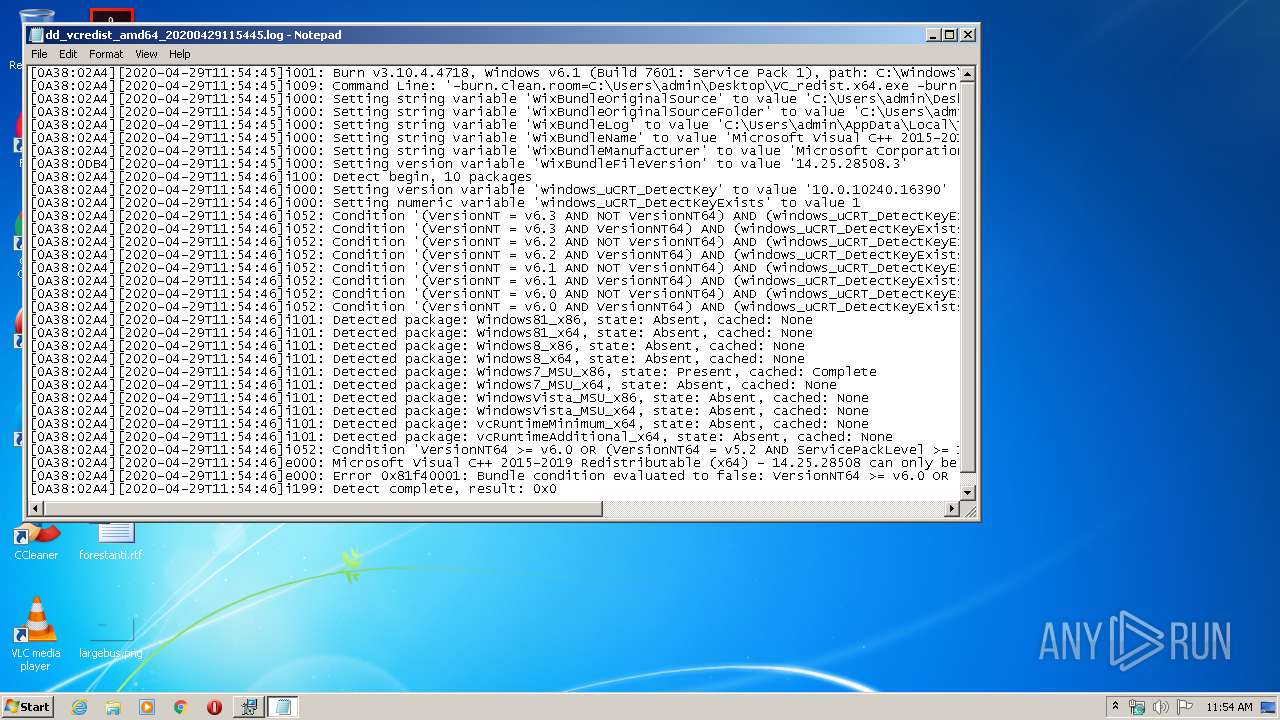
Task: Open Windows Explorer from taskbar
Action: coord(113,707)
